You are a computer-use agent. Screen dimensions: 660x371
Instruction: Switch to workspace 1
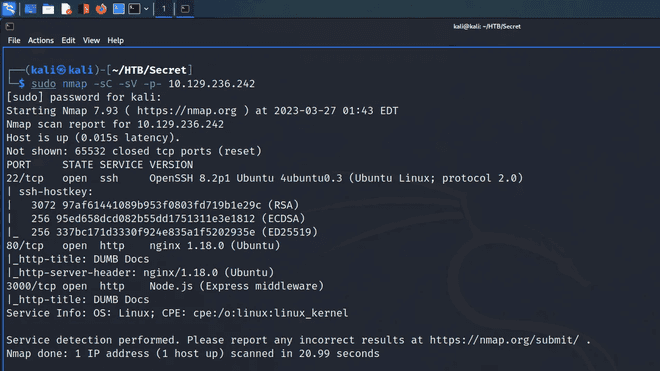164,9
